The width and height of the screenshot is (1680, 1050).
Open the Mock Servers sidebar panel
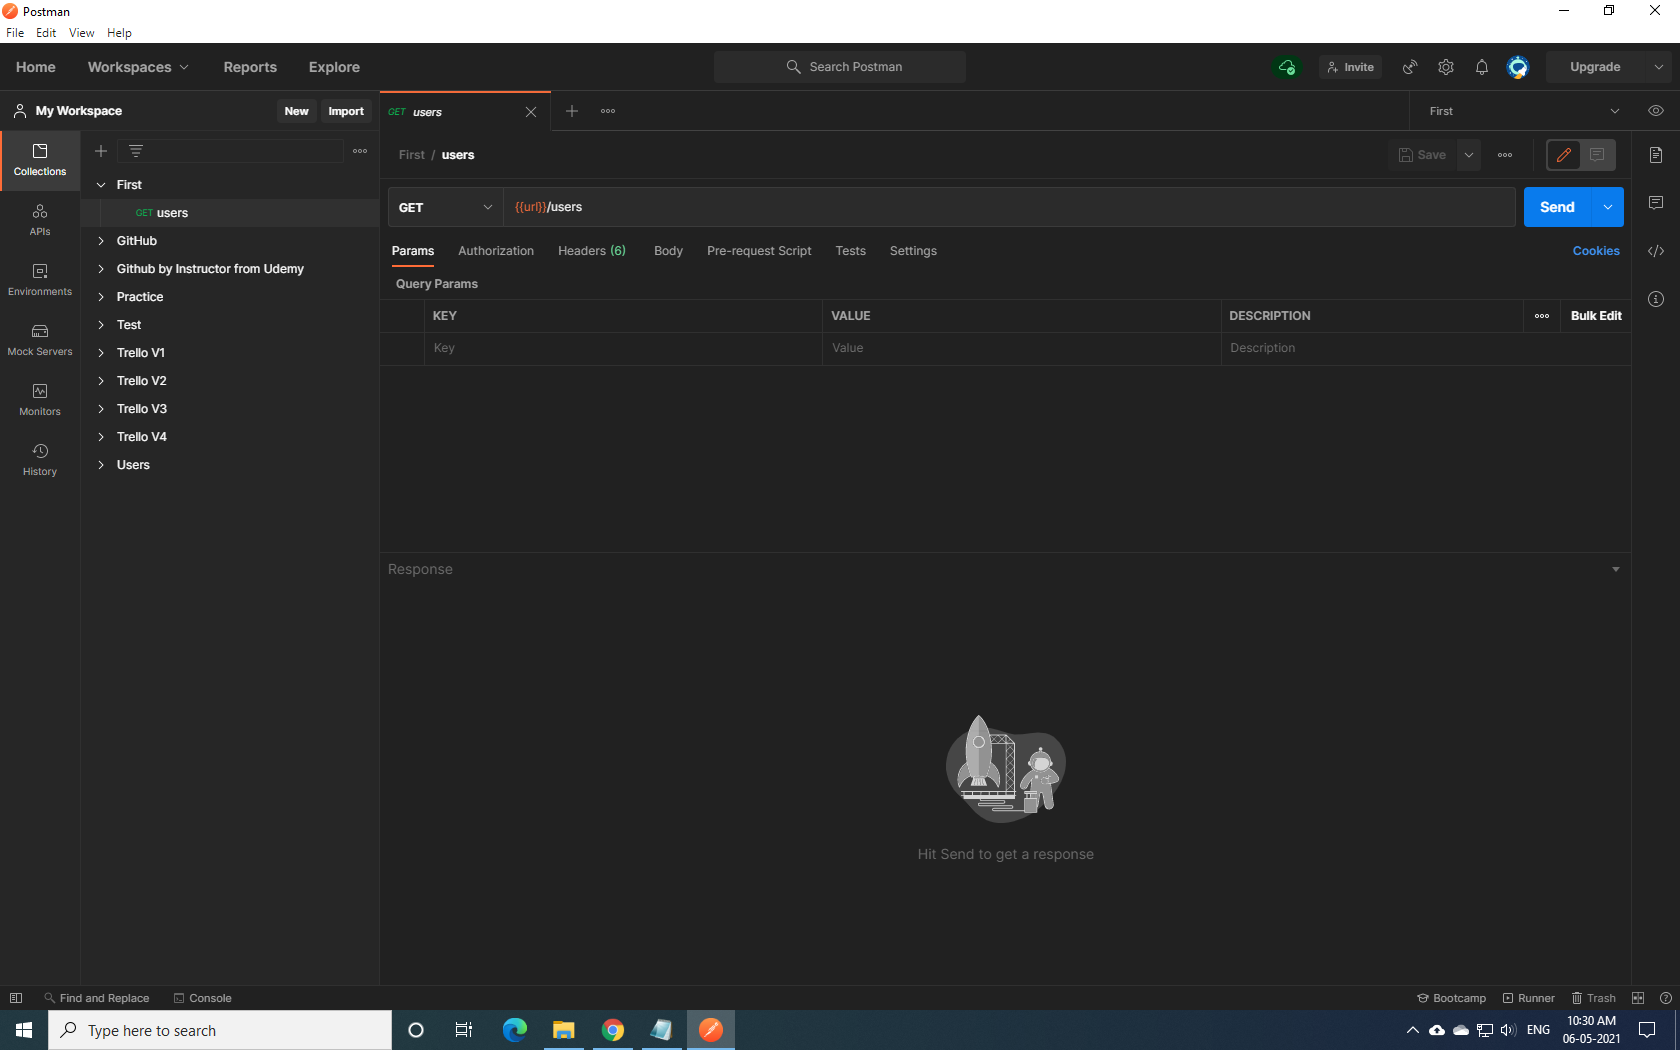click(40, 340)
